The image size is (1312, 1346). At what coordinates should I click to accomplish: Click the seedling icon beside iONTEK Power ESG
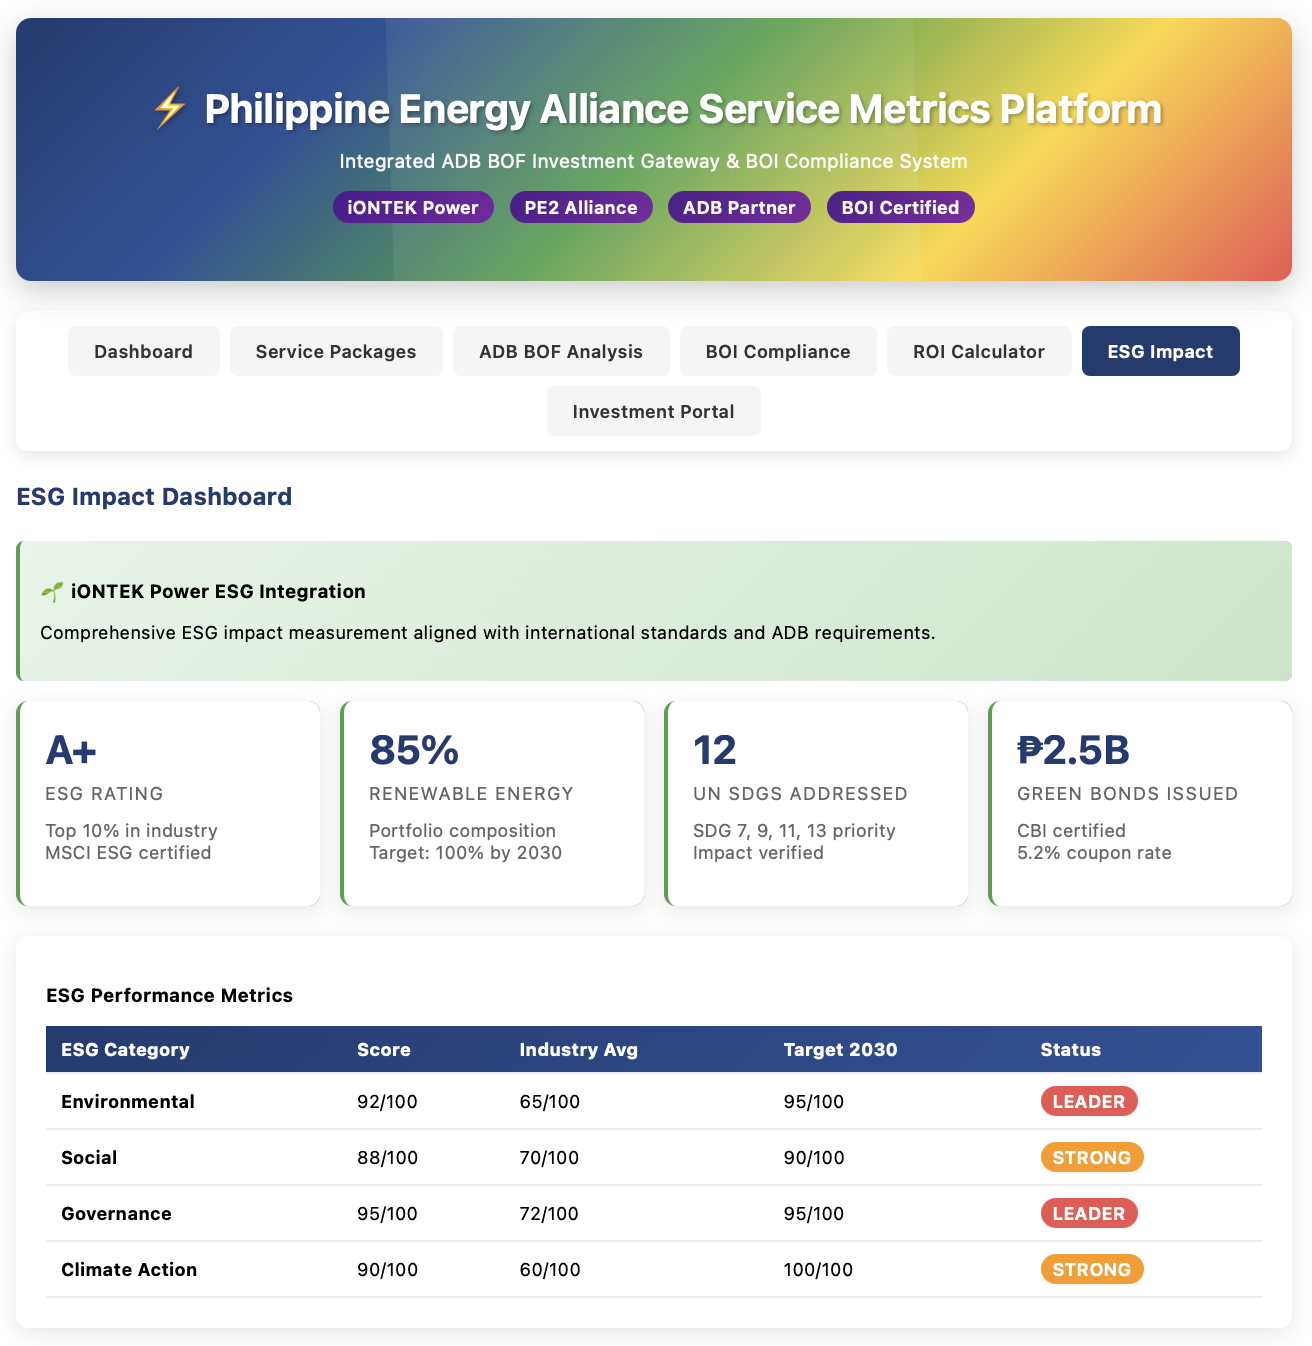click(52, 592)
